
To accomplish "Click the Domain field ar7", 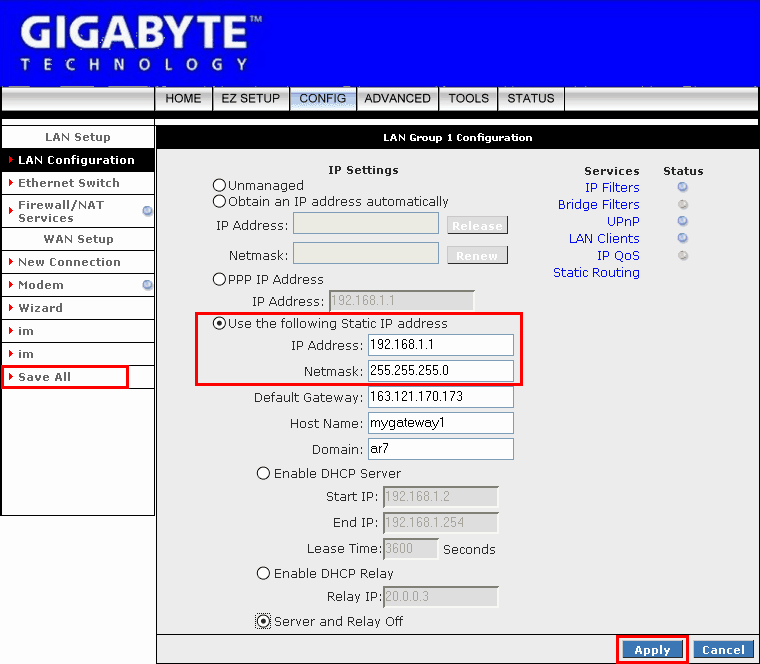I will point(441,449).
